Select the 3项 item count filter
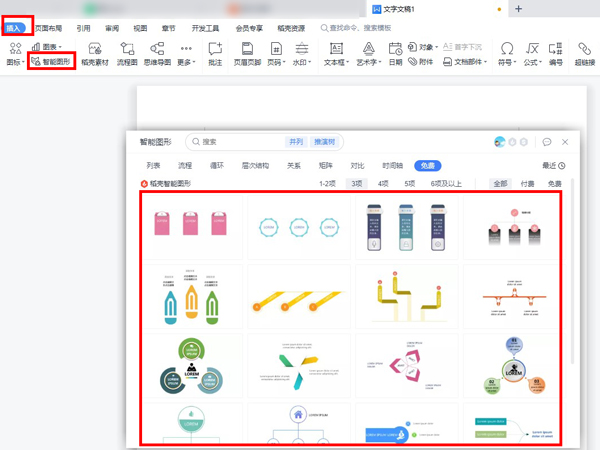The height and width of the screenshot is (450, 600). tap(356, 184)
